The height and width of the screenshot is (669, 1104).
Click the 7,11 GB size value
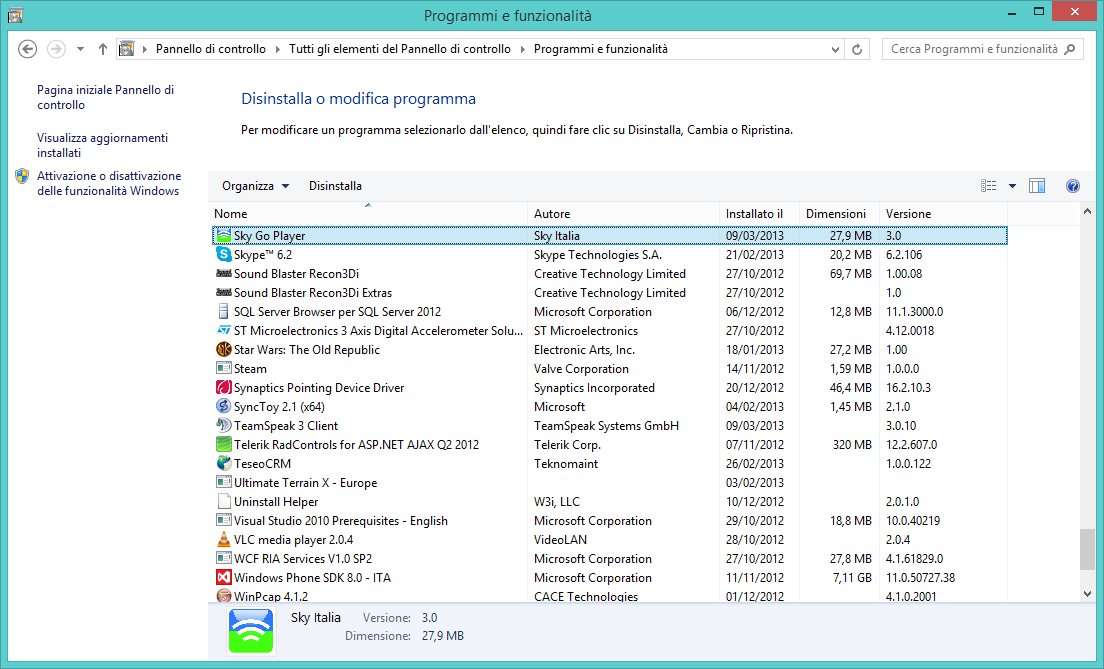(852, 577)
